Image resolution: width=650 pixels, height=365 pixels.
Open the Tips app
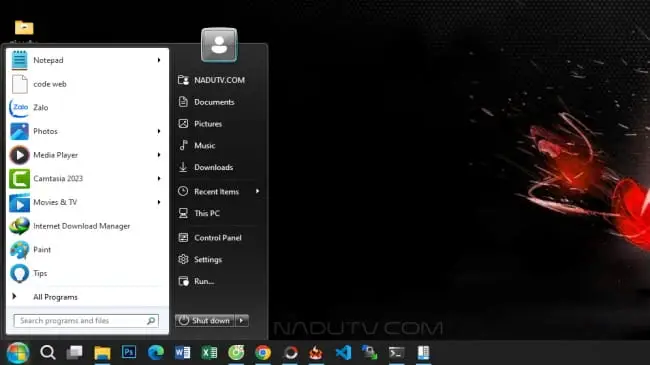87,273
